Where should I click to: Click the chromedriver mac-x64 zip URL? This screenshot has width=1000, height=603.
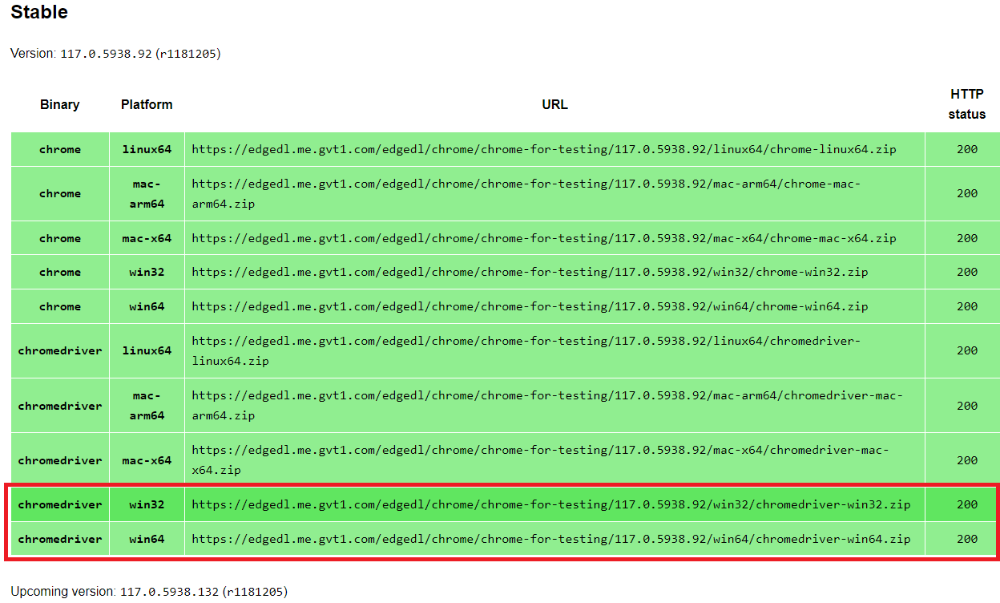click(540, 460)
